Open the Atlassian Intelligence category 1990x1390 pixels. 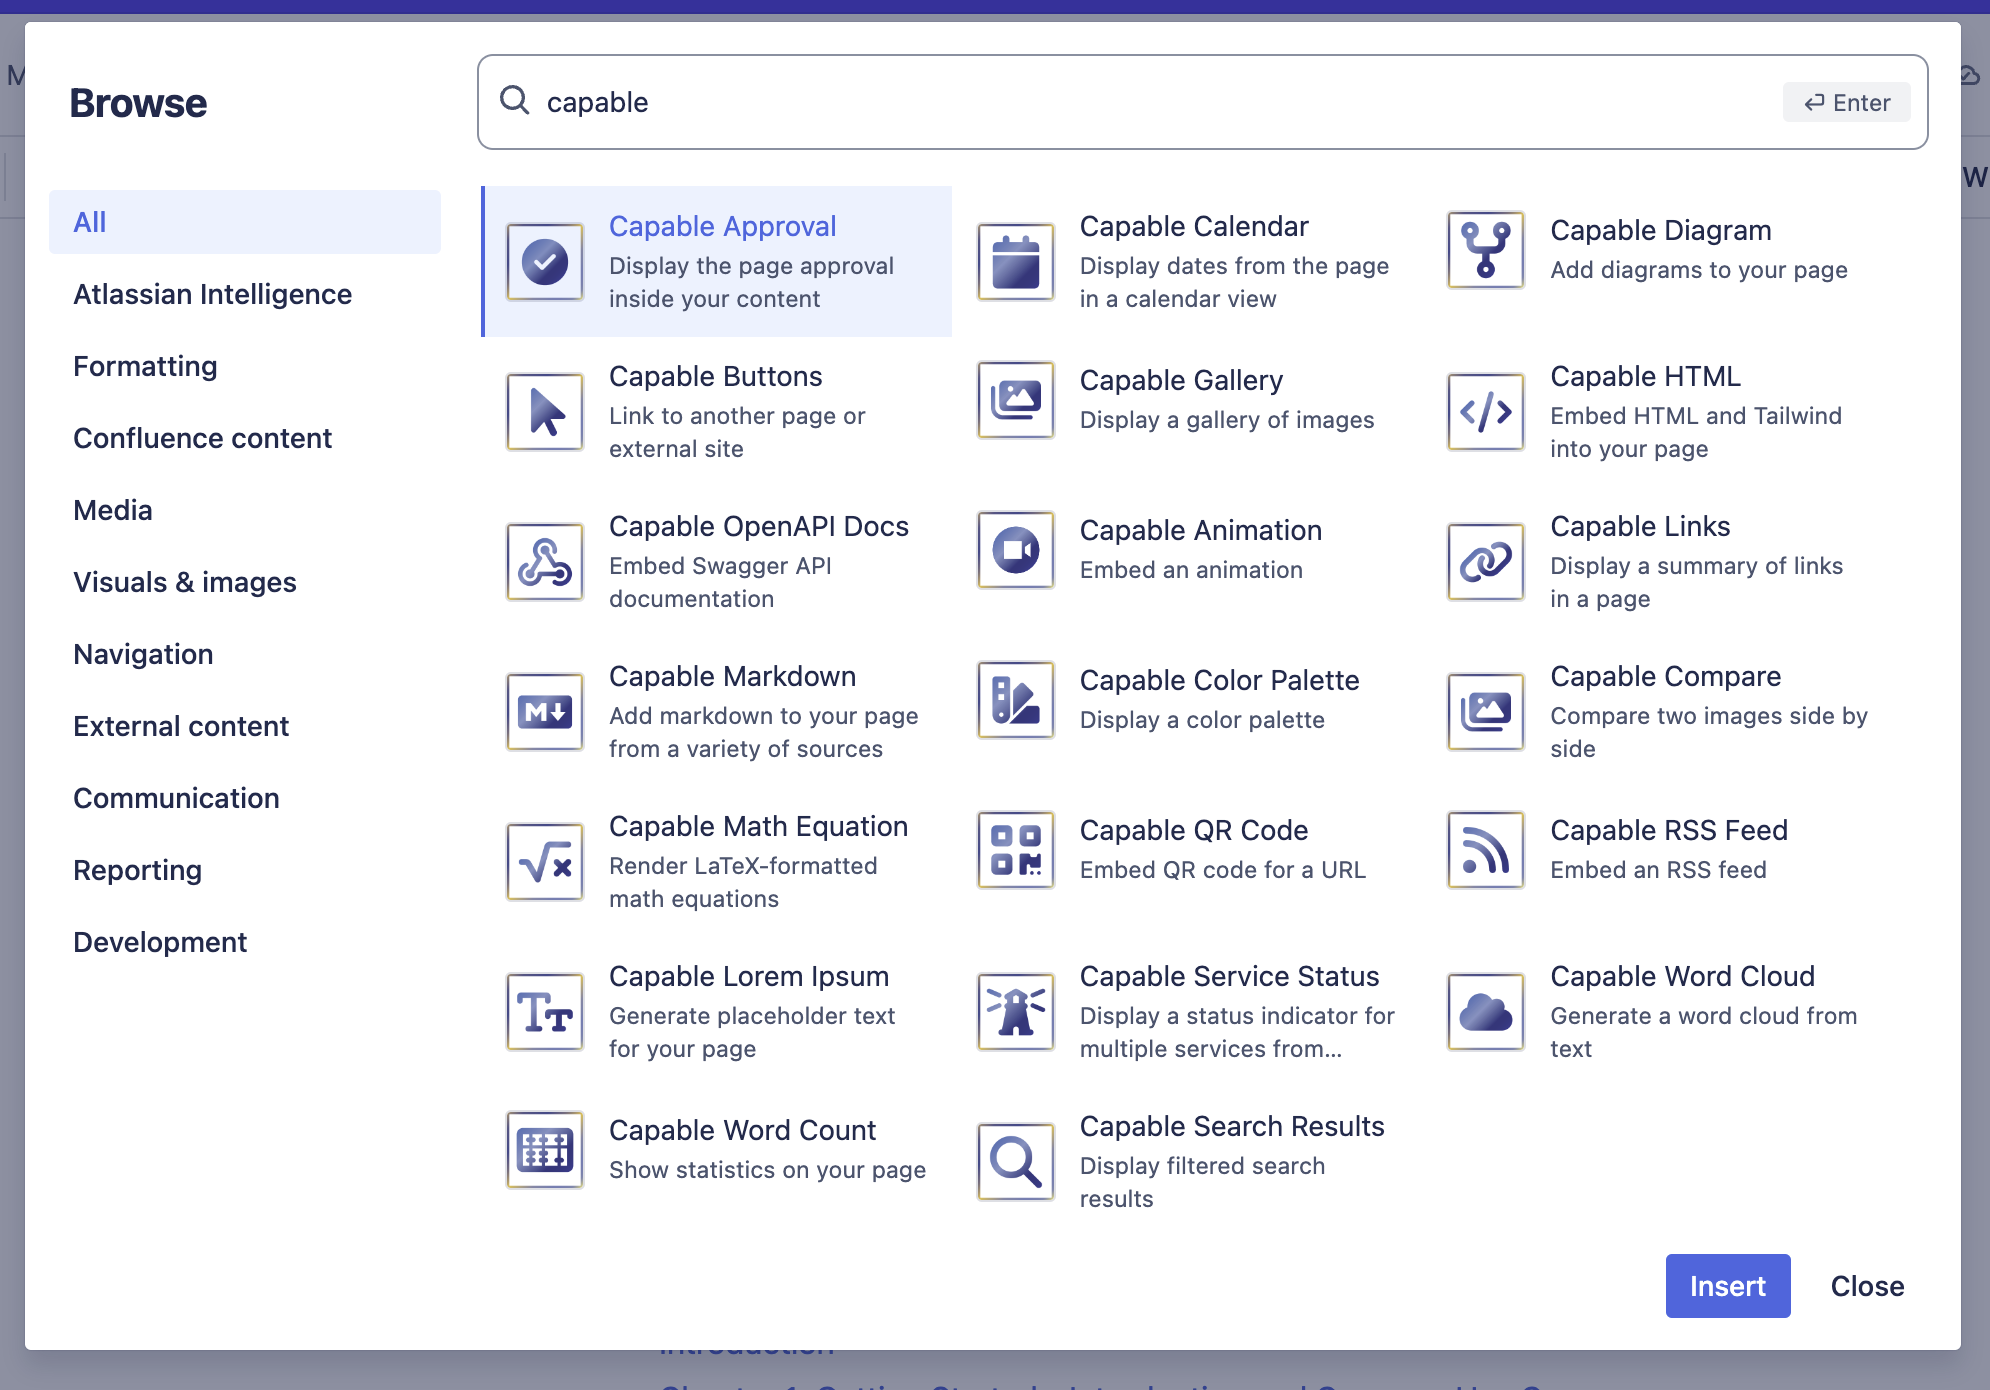point(212,294)
